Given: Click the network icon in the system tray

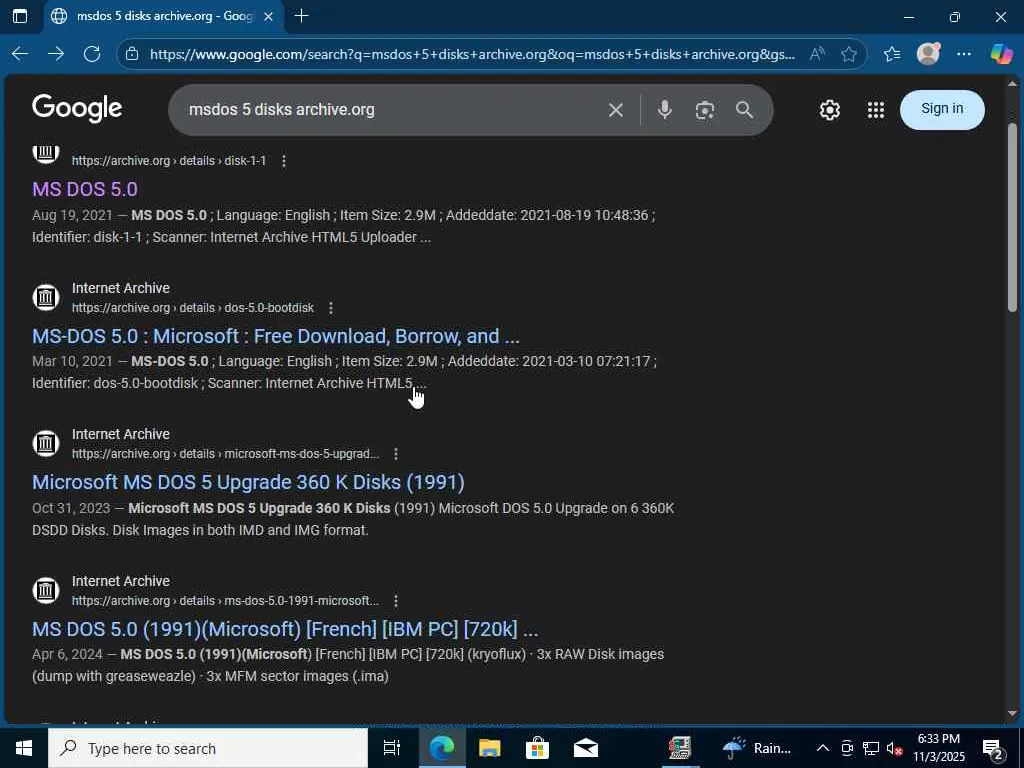Looking at the screenshot, I should tap(871, 748).
